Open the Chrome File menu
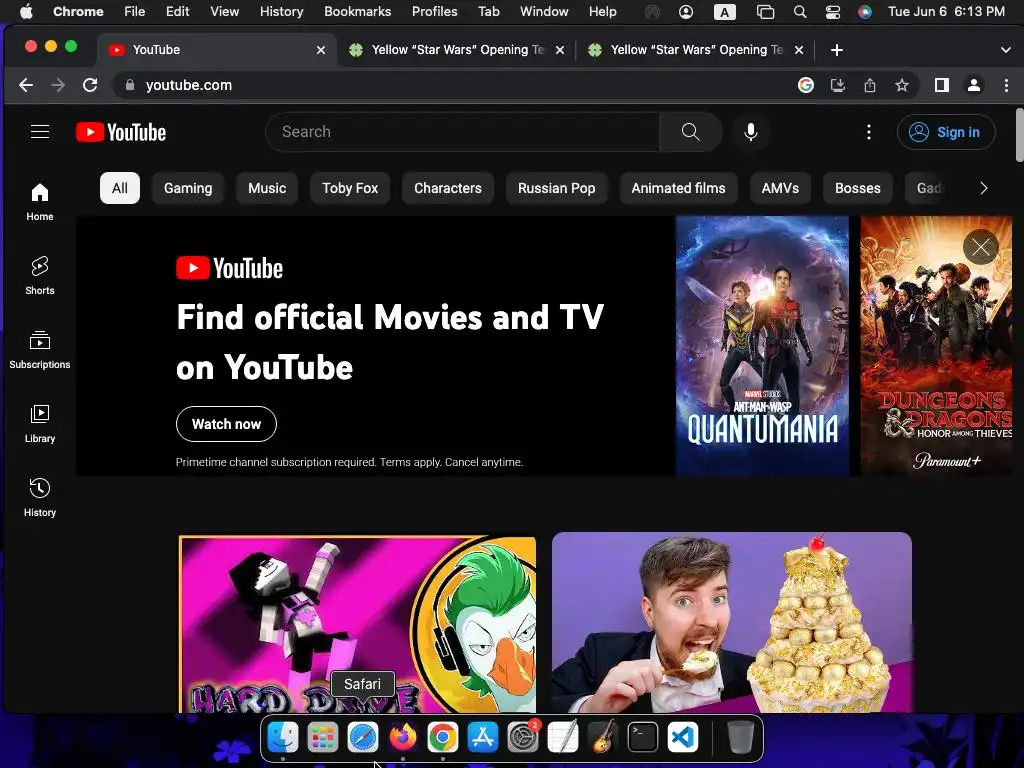1024x768 pixels. pyautogui.click(x=135, y=11)
